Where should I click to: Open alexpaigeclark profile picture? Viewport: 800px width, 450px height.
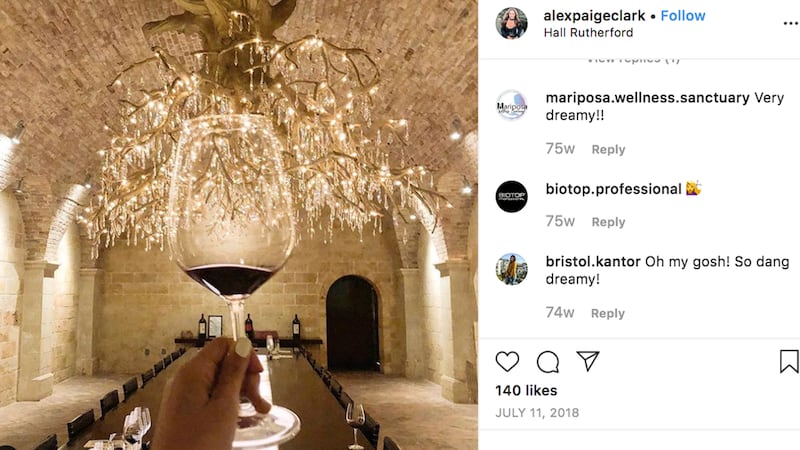pos(511,23)
